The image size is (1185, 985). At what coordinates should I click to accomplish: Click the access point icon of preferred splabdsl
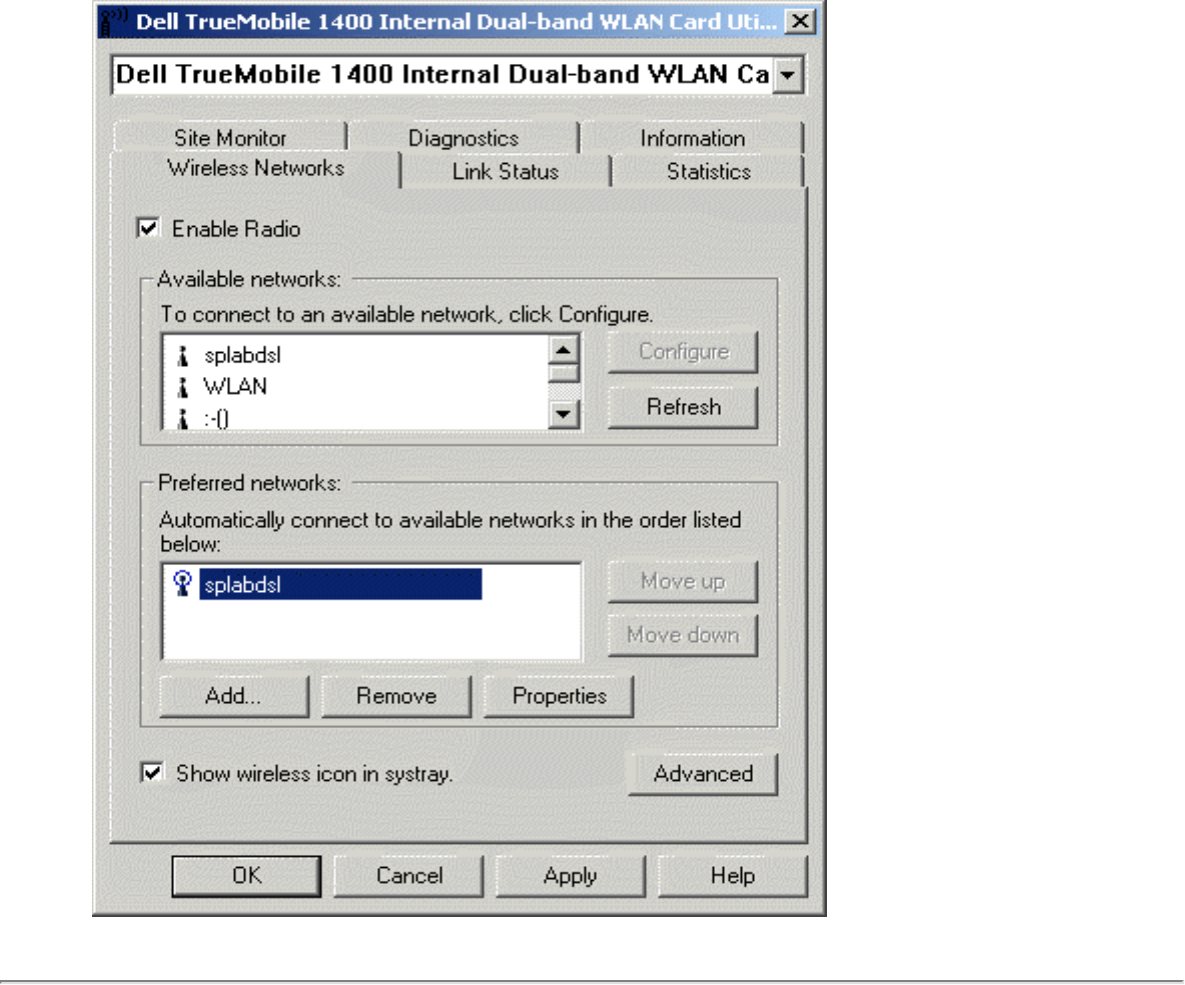click(x=182, y=584)
